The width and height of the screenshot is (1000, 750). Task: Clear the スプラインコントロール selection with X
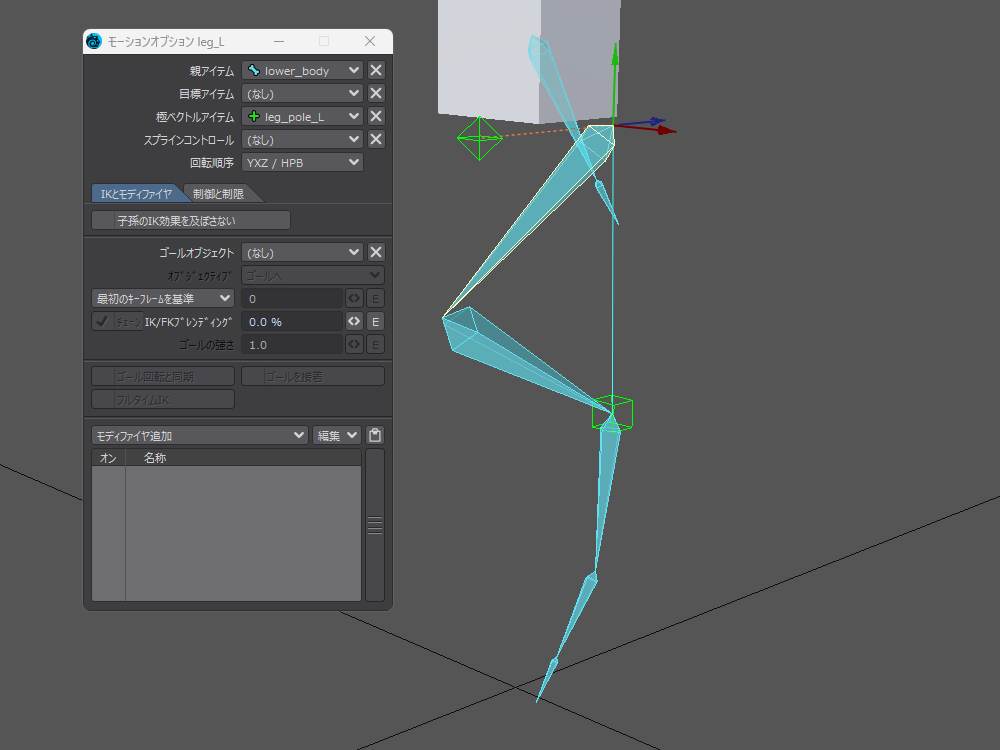pos(376,140)
